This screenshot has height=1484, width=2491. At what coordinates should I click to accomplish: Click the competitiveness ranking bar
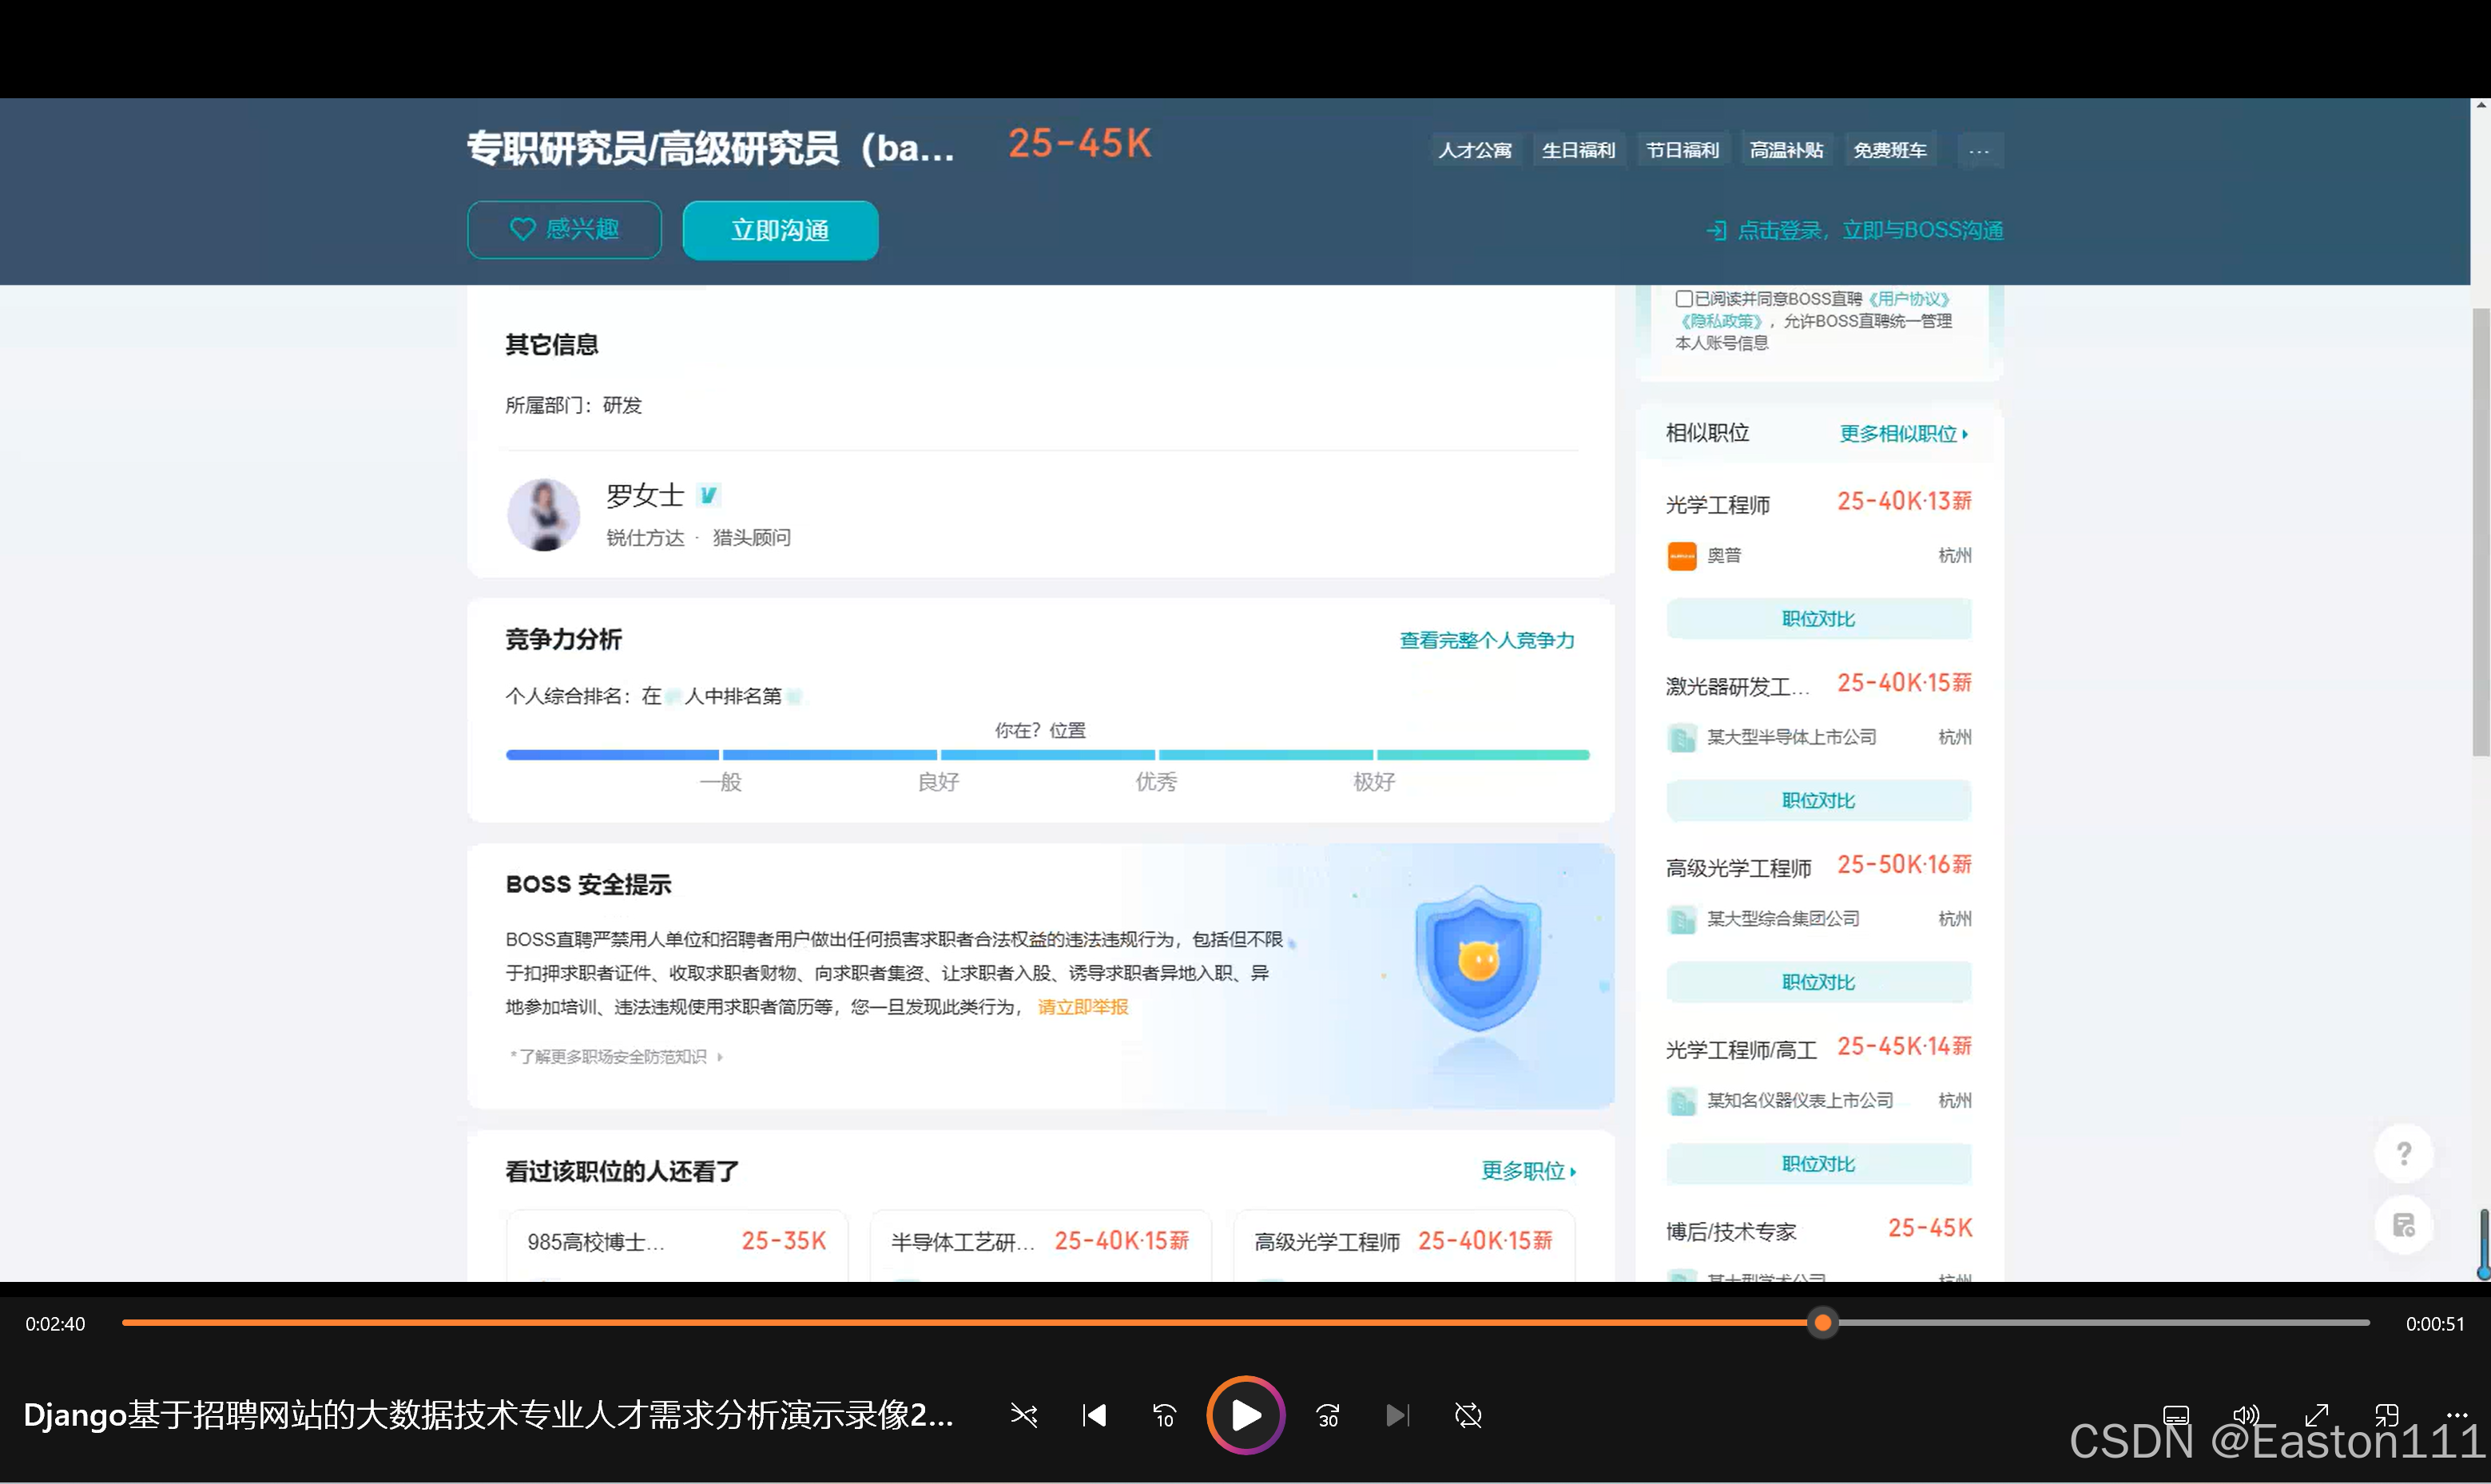[1047, 755]
